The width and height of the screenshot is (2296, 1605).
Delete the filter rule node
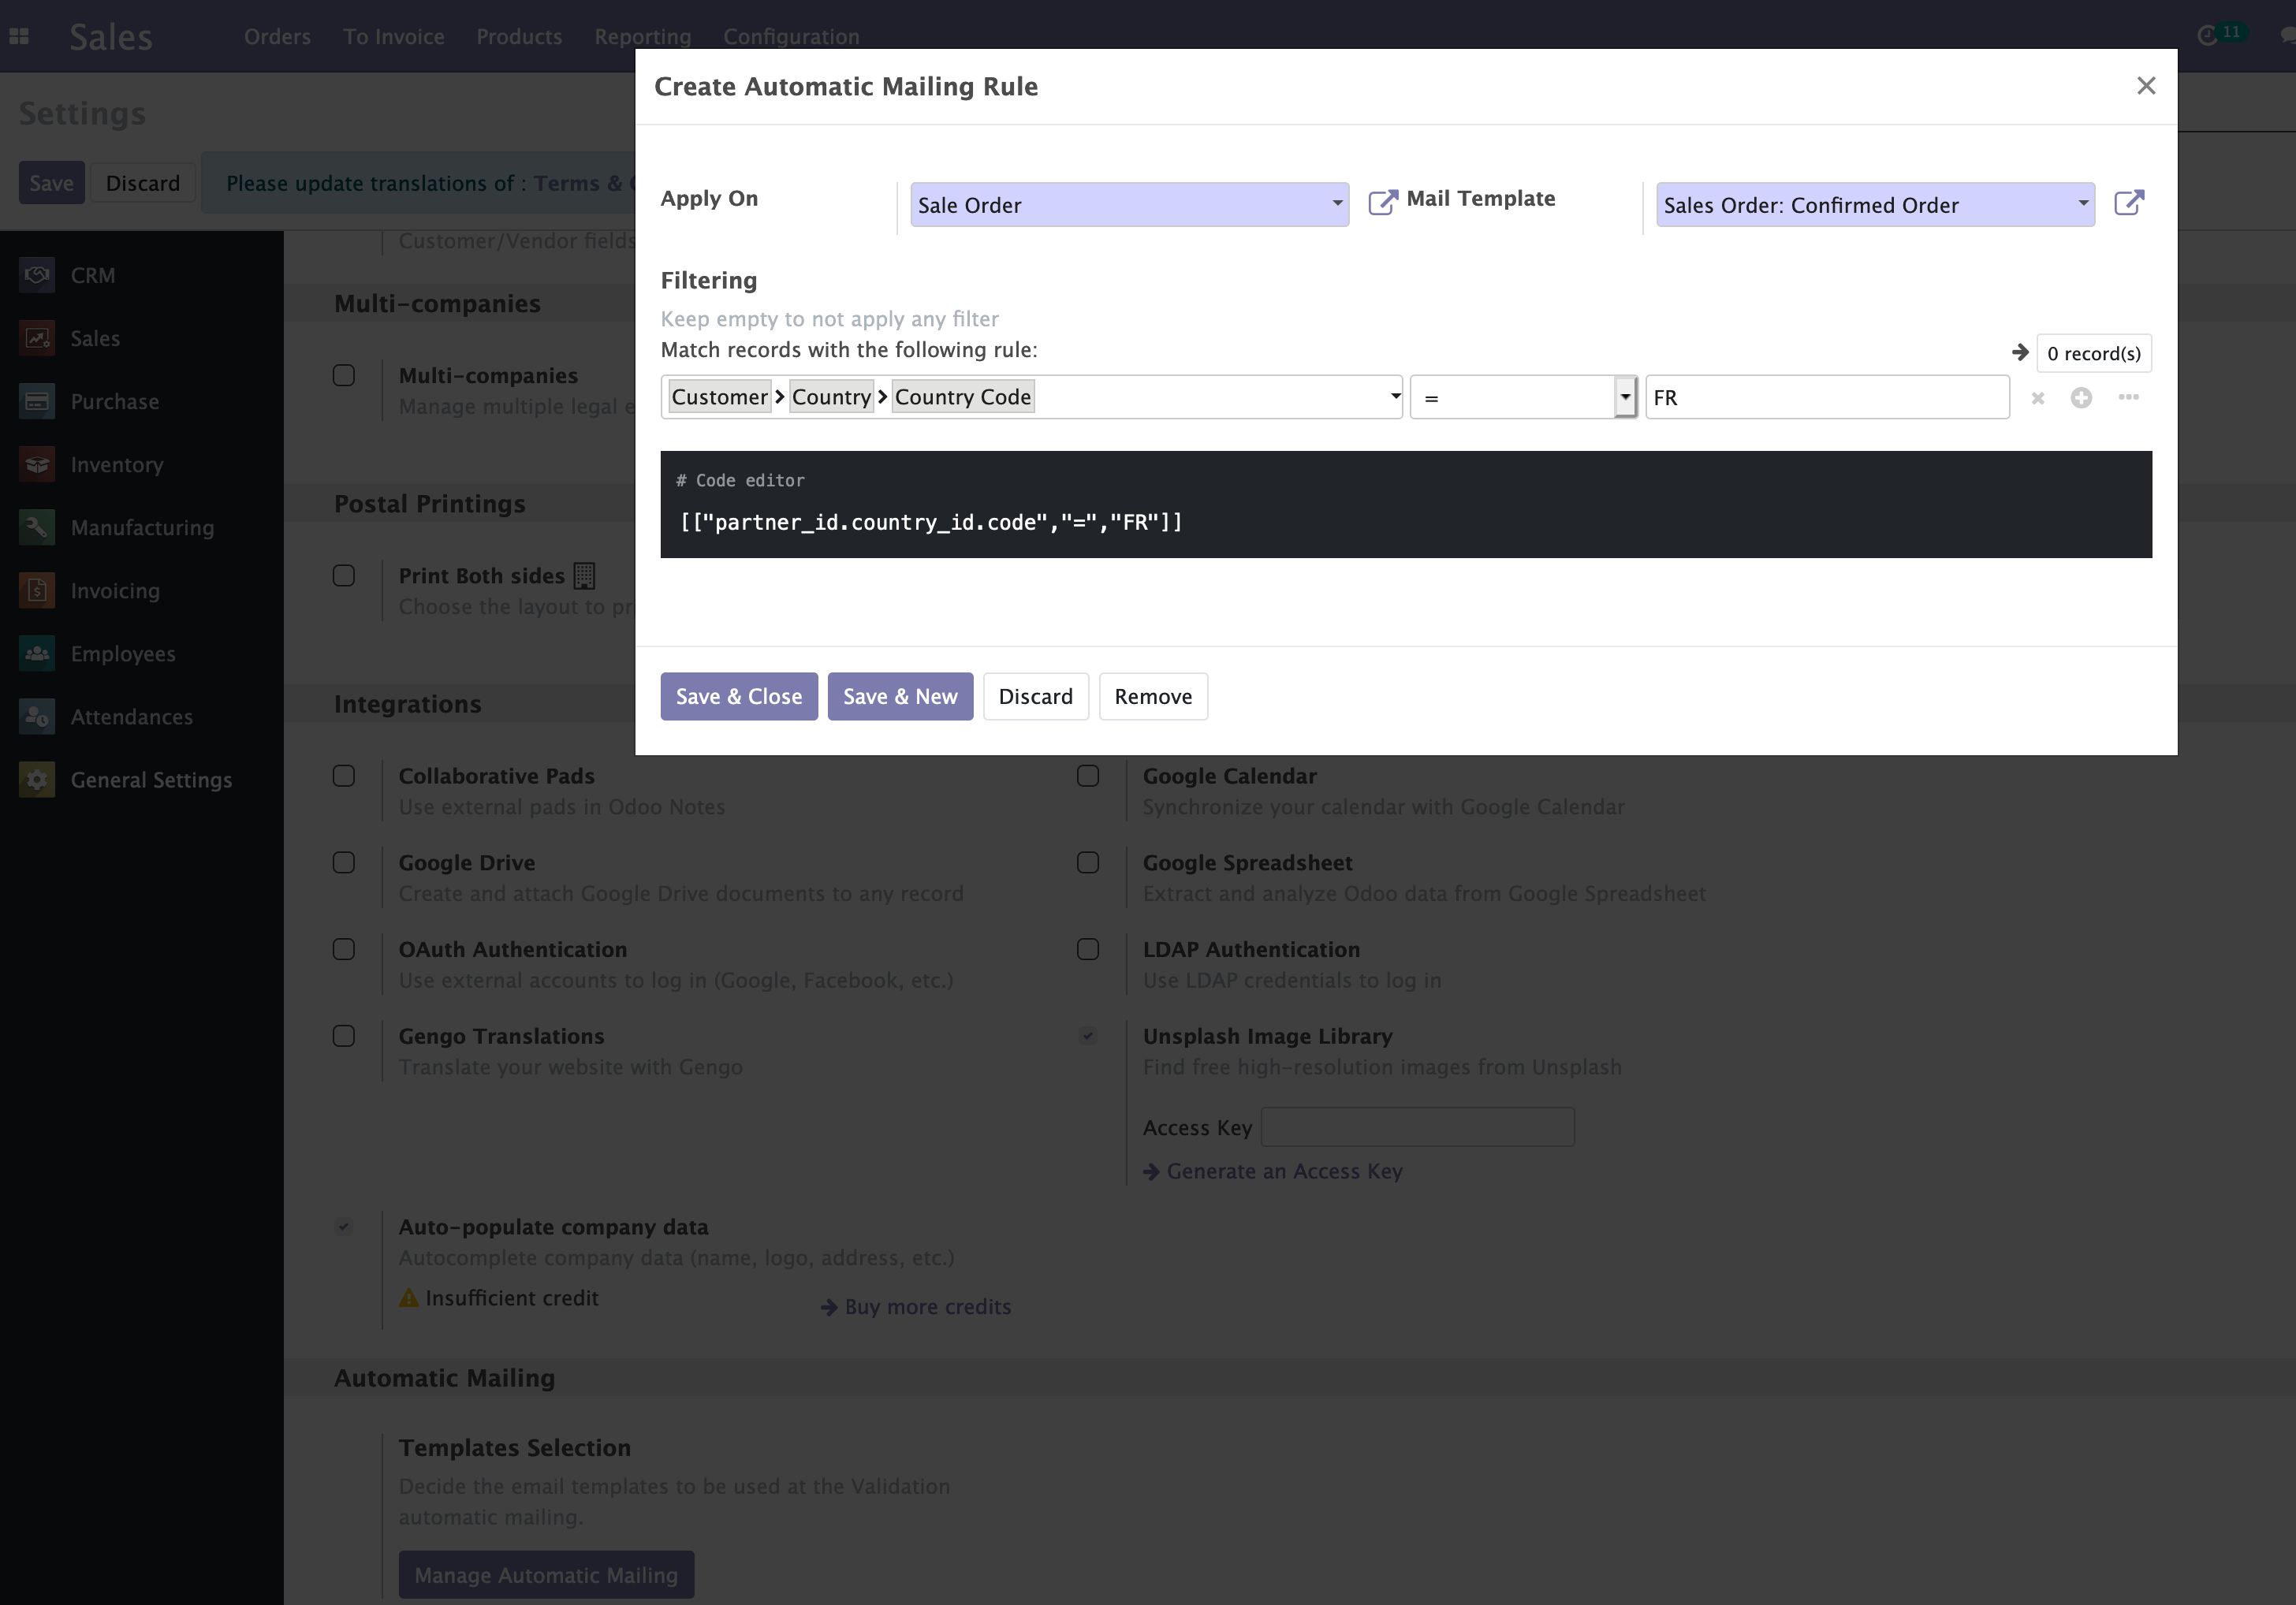click(x=2037, y=399)
